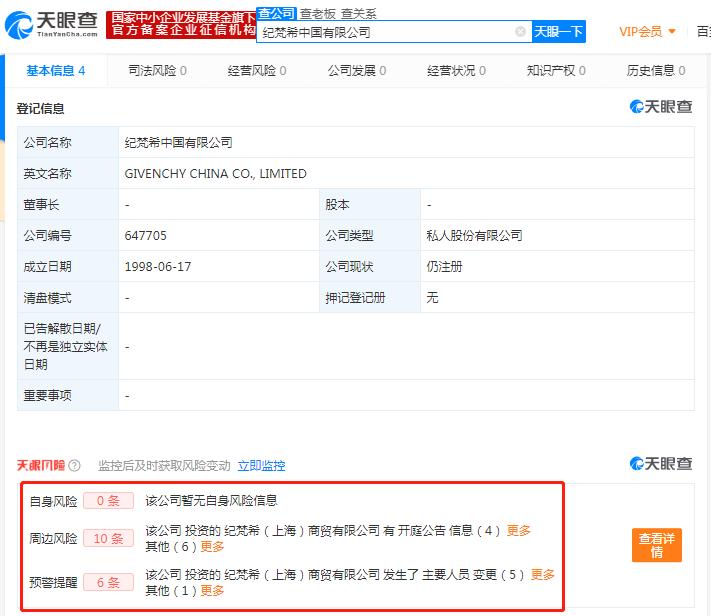The height and width of the screenshot is (616, 711).
Task: Open the 基本信息 4 tab
Action: coord(56,71)
